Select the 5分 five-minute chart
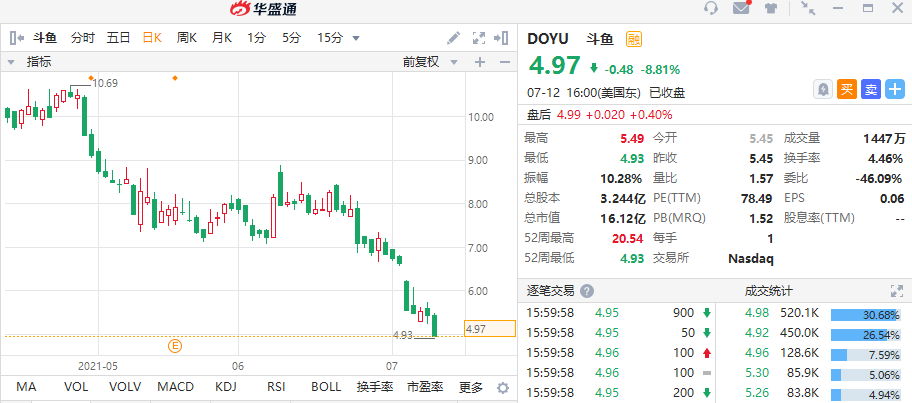 tap(292, 38)
